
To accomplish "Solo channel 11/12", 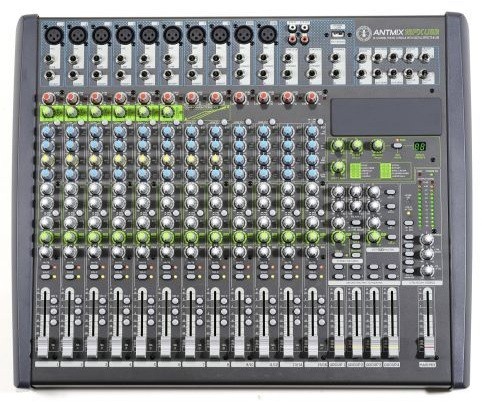I will click(263, 276).
